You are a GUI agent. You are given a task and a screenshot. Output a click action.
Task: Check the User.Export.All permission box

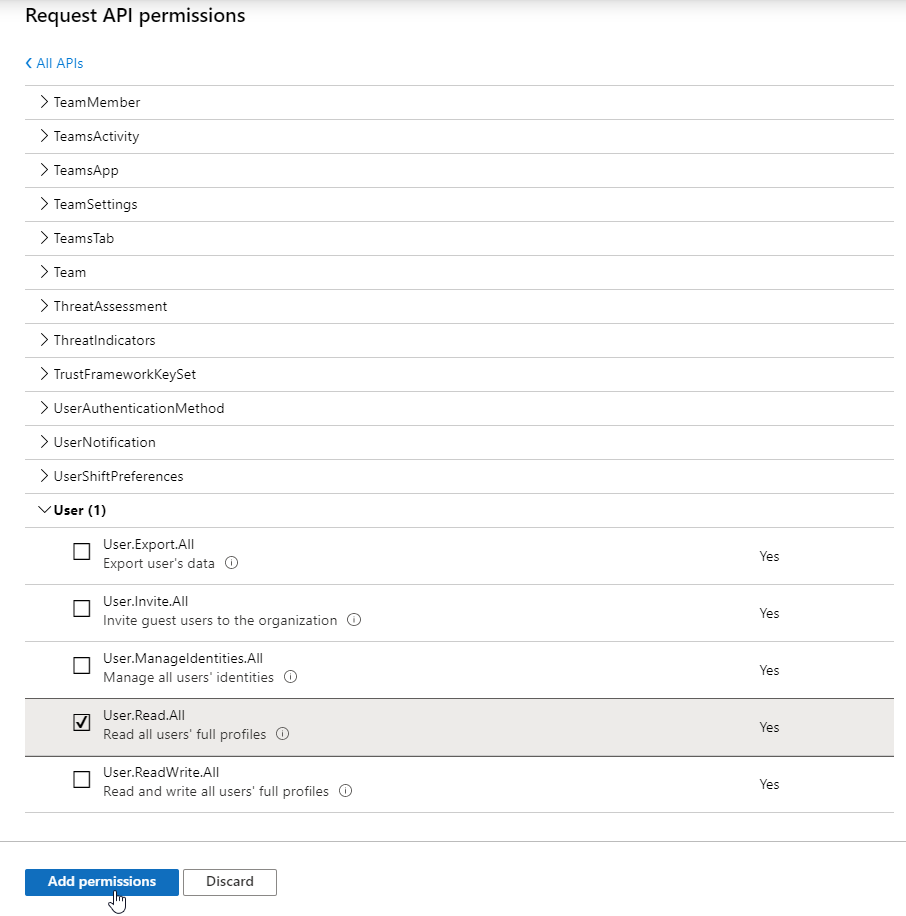click(82, 552)
